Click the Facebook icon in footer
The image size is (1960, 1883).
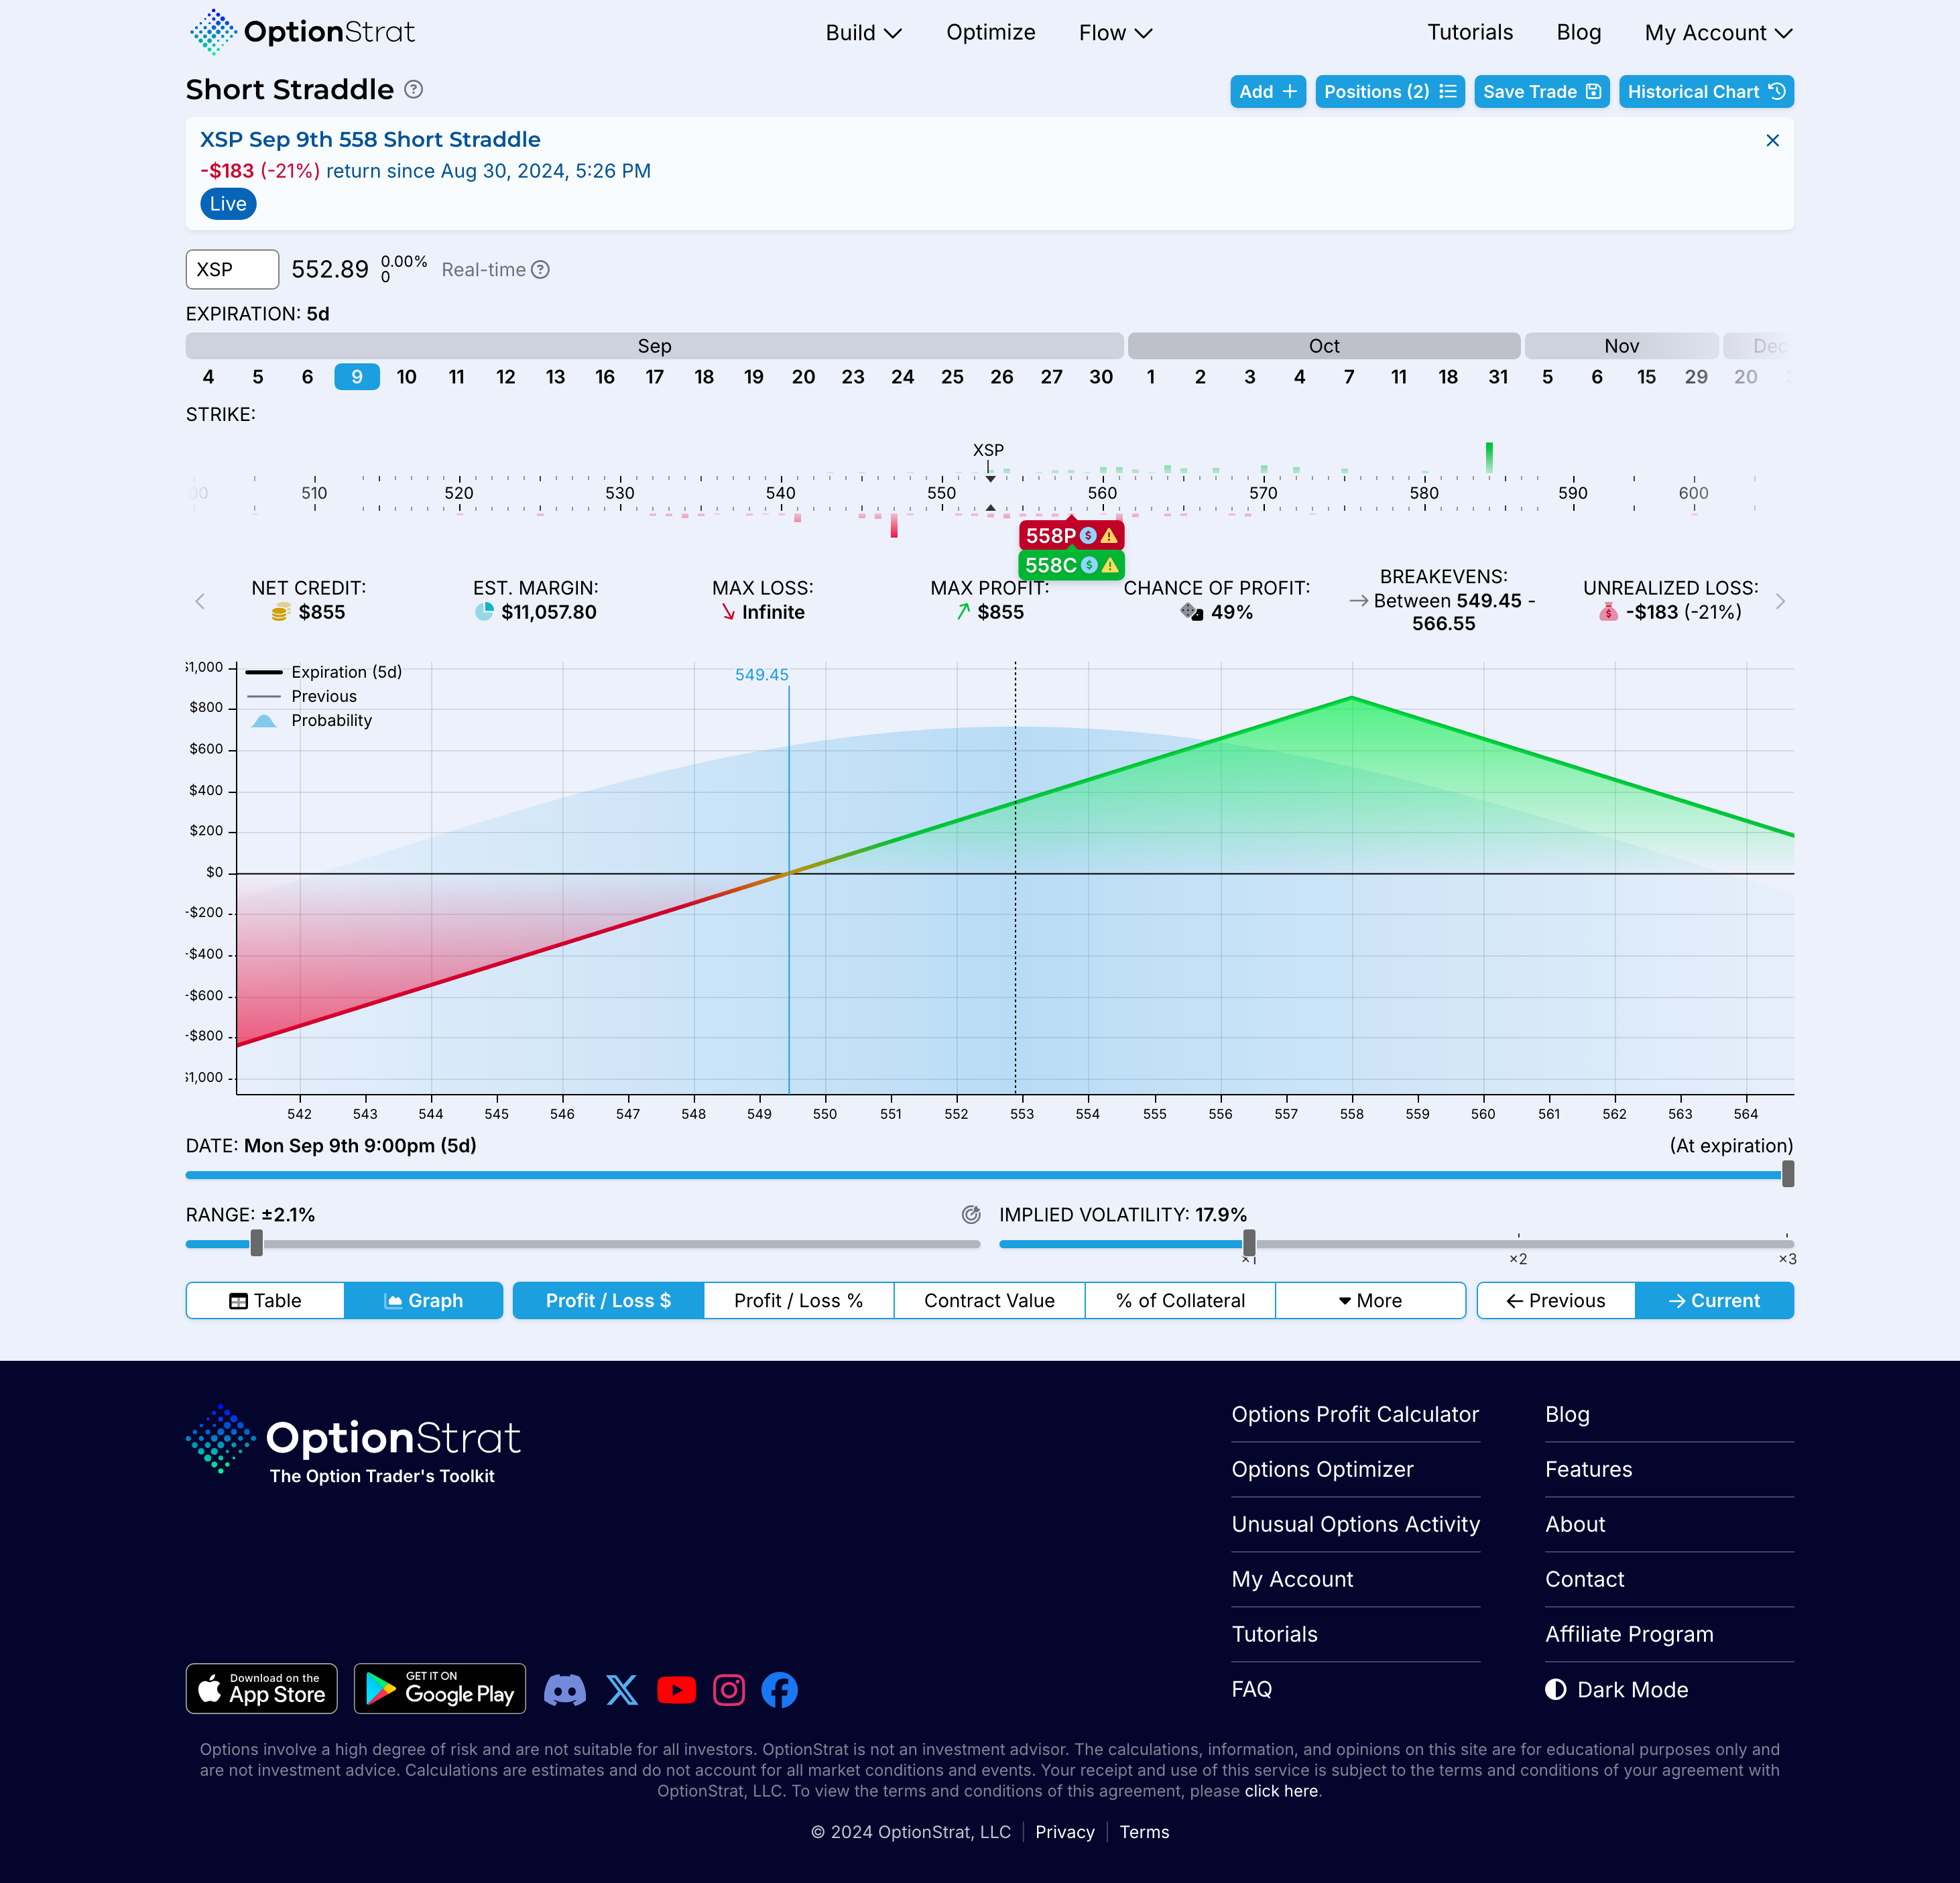click(x=779, y=1690)
